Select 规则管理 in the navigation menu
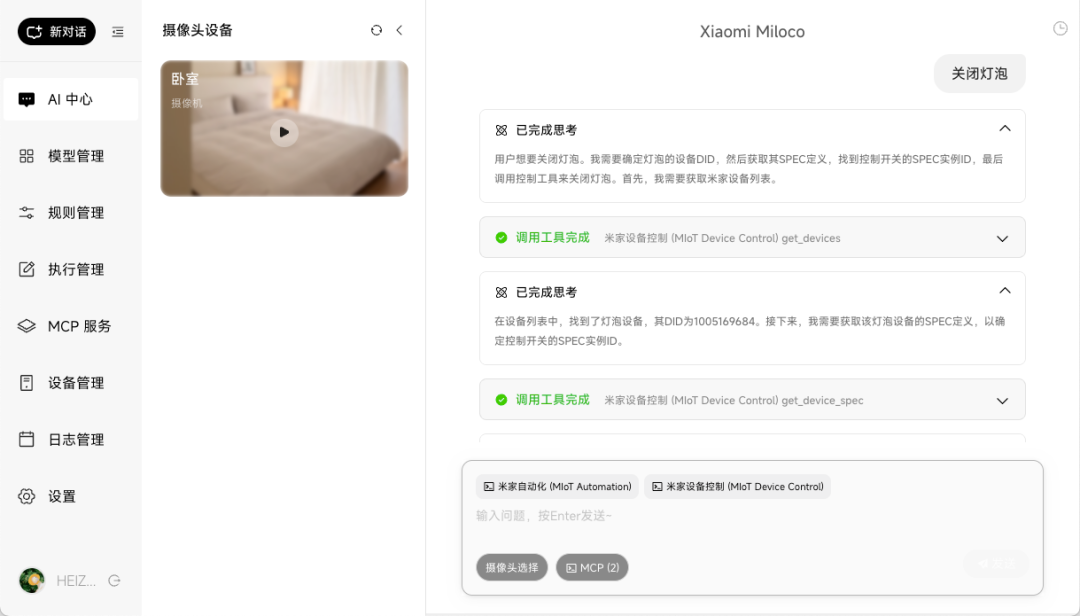The image size is (1080, 616). coord(70,212)
